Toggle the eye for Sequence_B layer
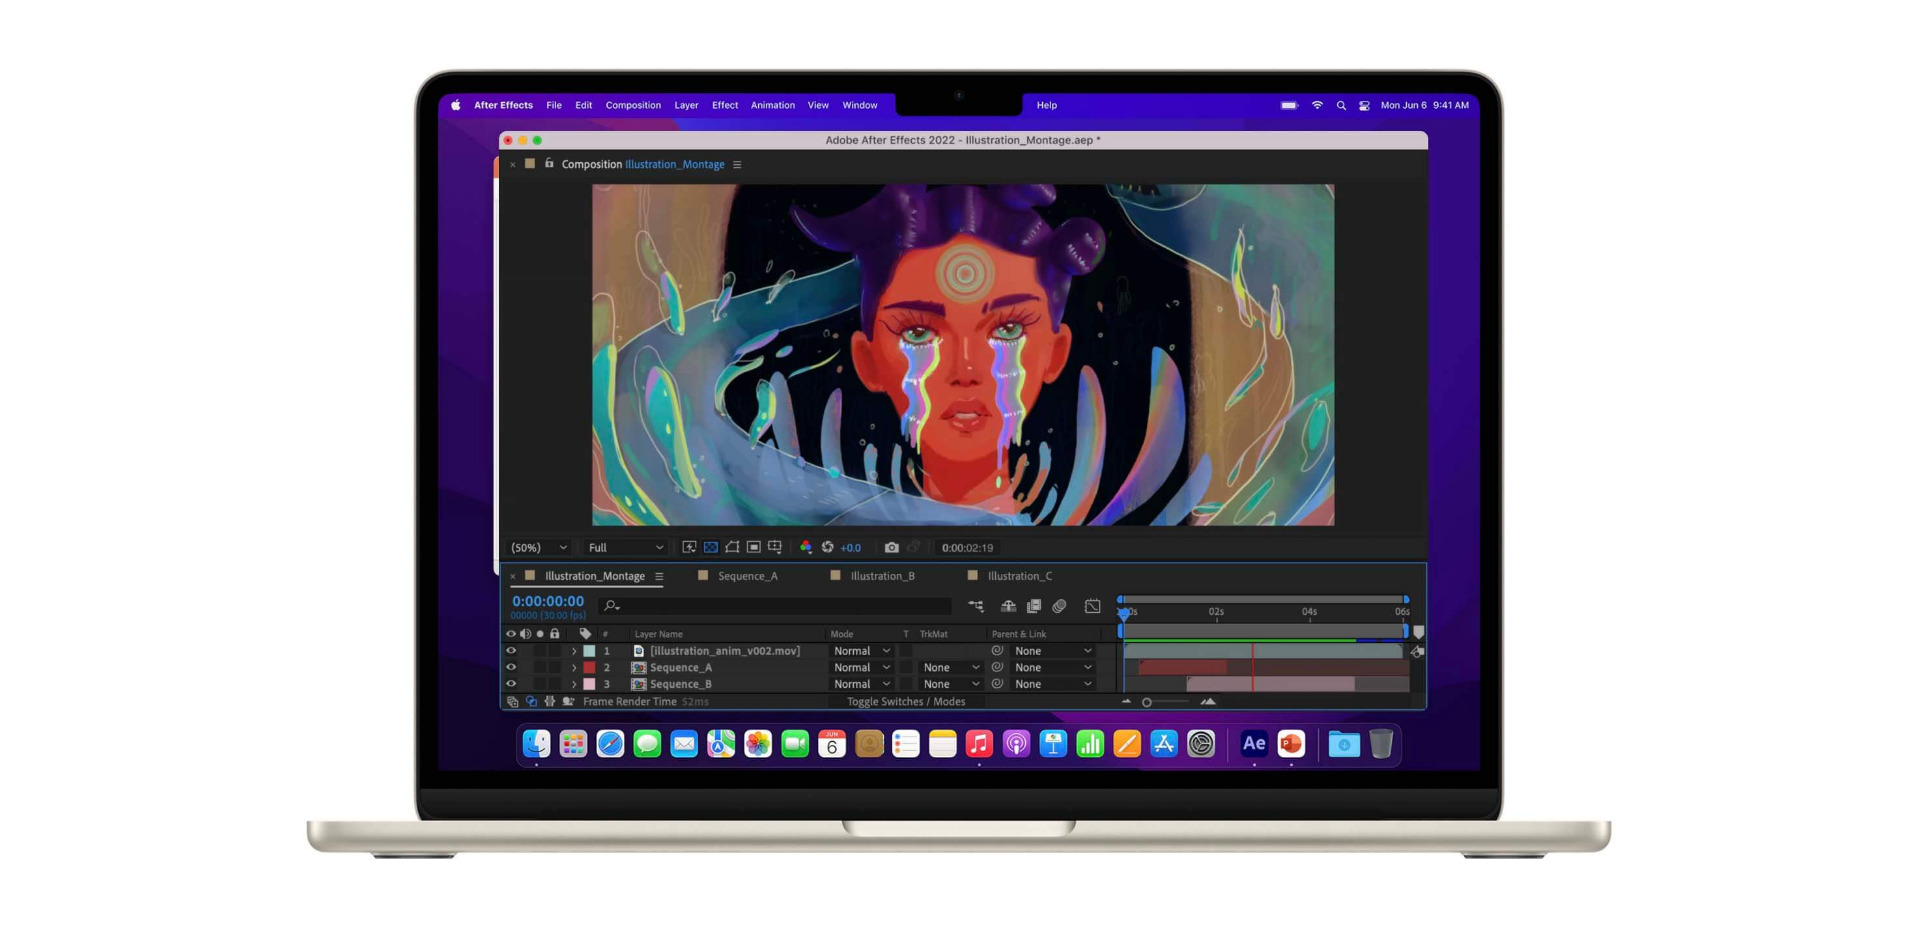Viewport: 1920px width, 946px height. tap(511, 684)
